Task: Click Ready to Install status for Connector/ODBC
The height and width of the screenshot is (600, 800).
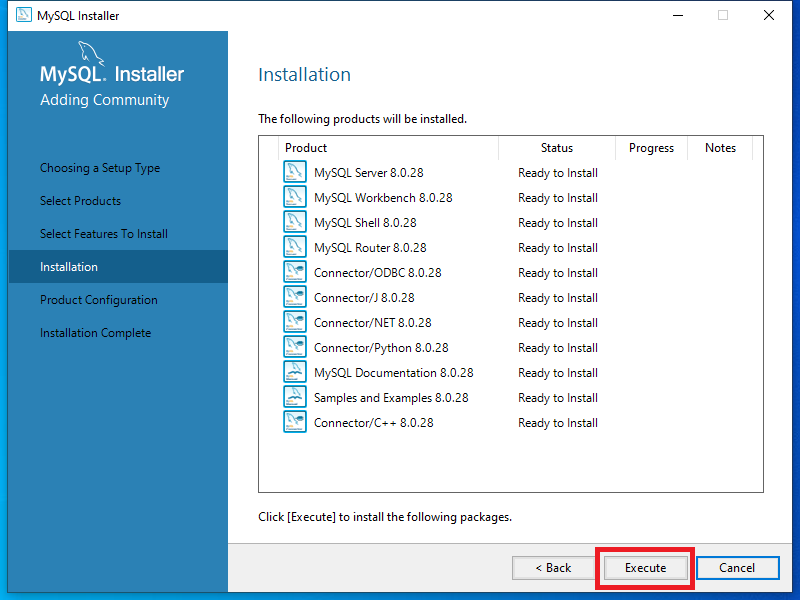Action: click(x=558, y=273)
